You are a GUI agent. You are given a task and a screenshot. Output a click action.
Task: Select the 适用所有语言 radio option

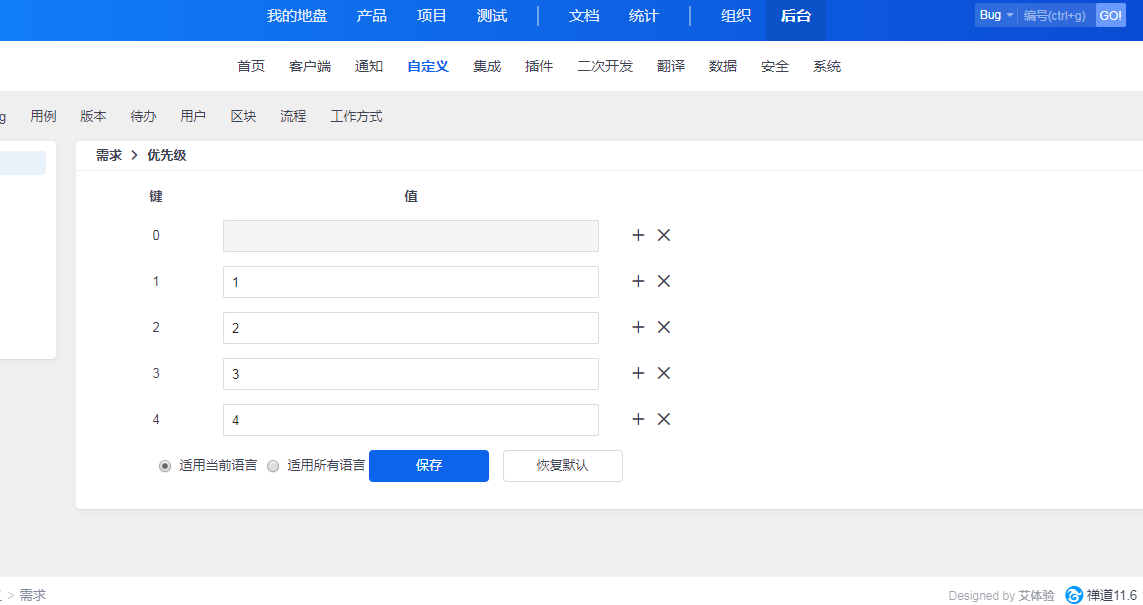[x=273, y=466]
